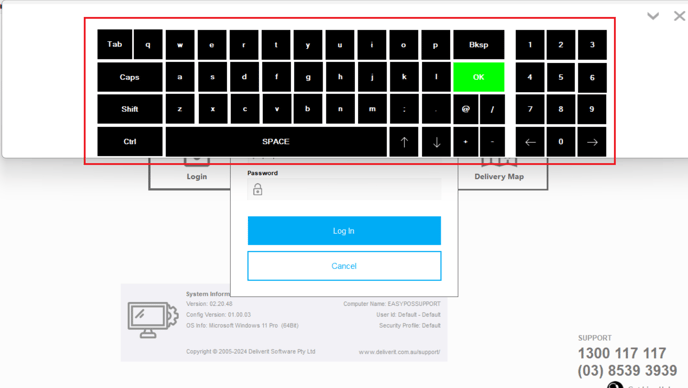Tap the Tab key on keyboard
The image size is (688, 388).
[x=115, y=44]
